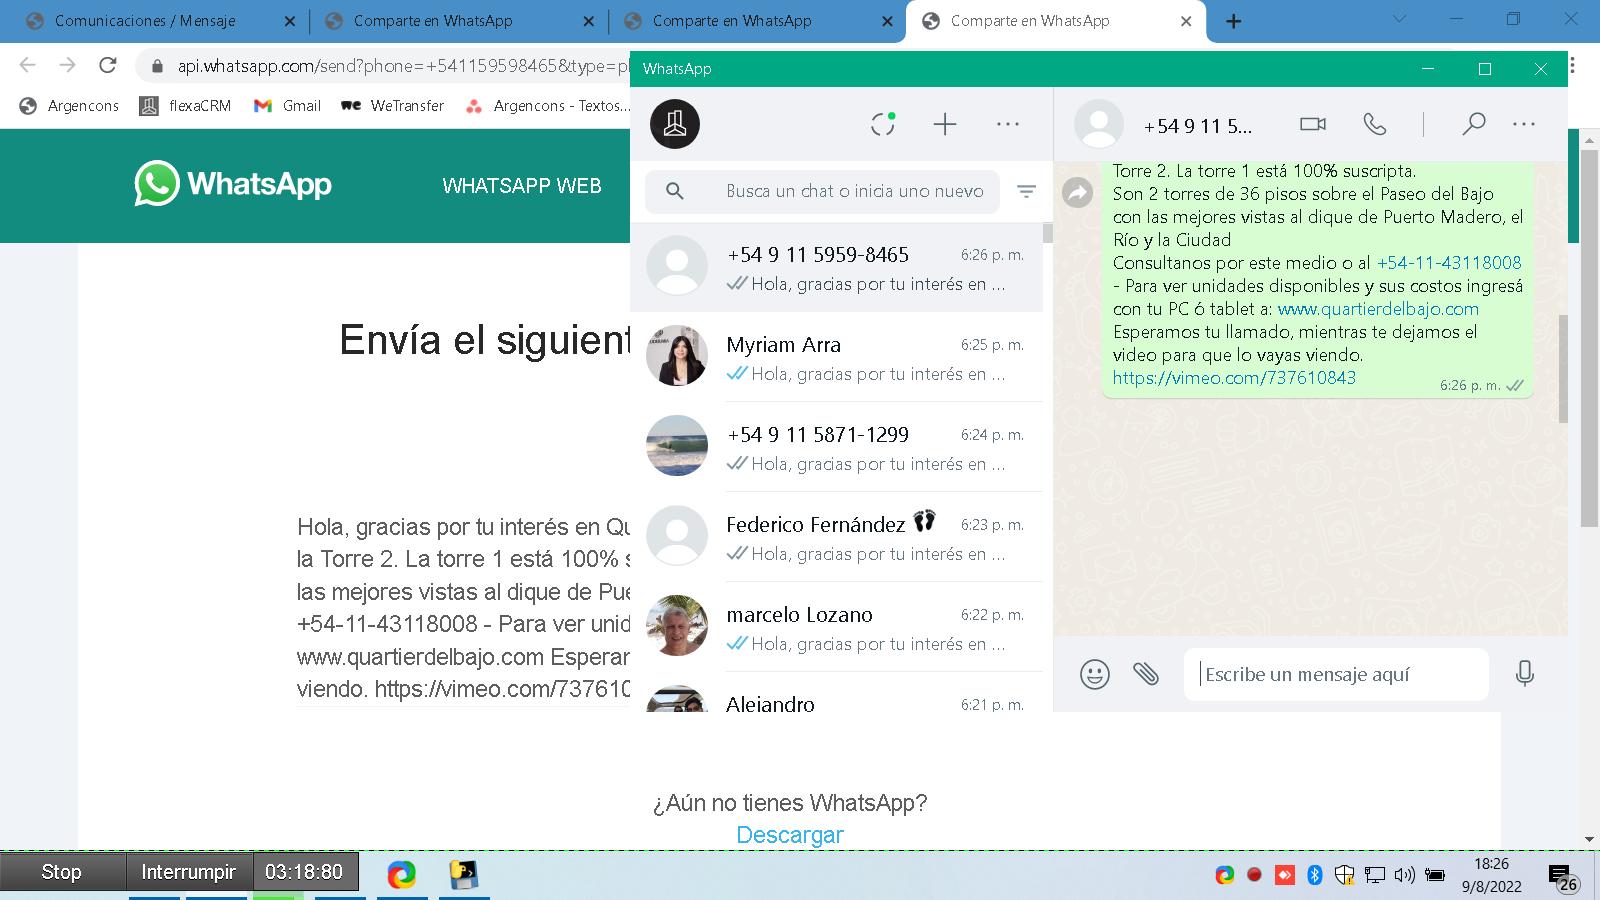Click the Stop recording button
The image size is (1600, 900).
(x=62, y=872)
